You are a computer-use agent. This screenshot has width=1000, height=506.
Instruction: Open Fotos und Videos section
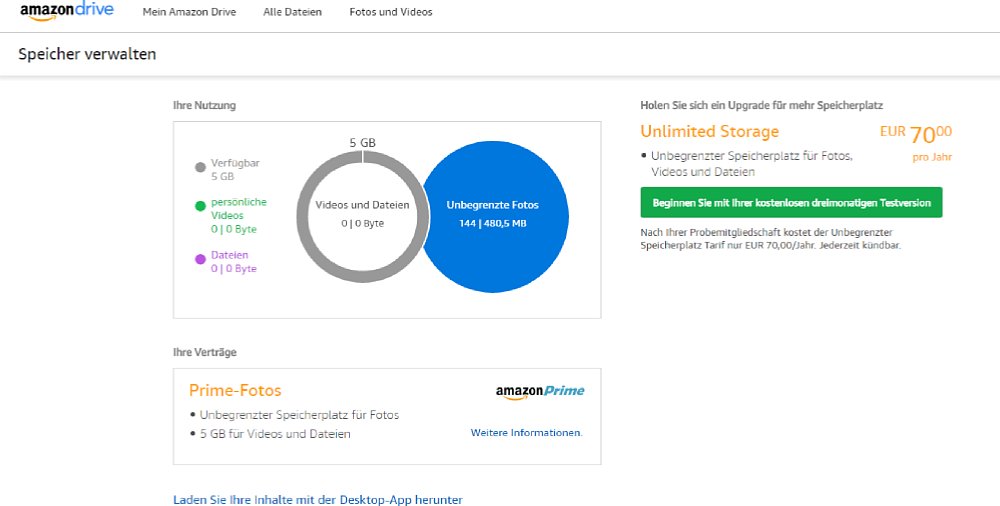(391, 12)
